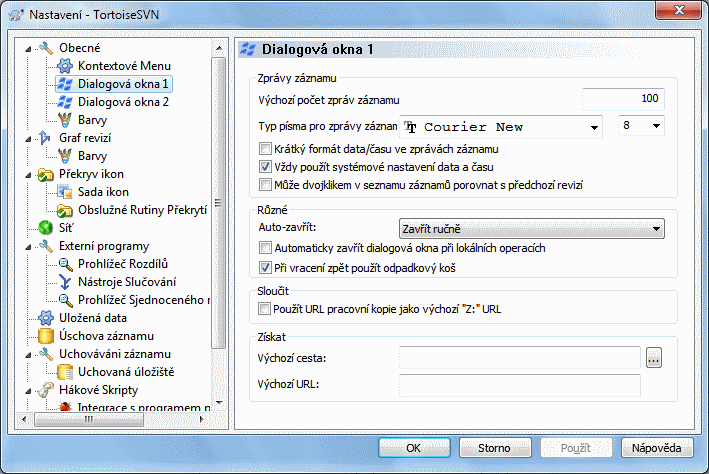
Task: Click the tree horizontal scrollbar thumb
Action: coord(89,419)
